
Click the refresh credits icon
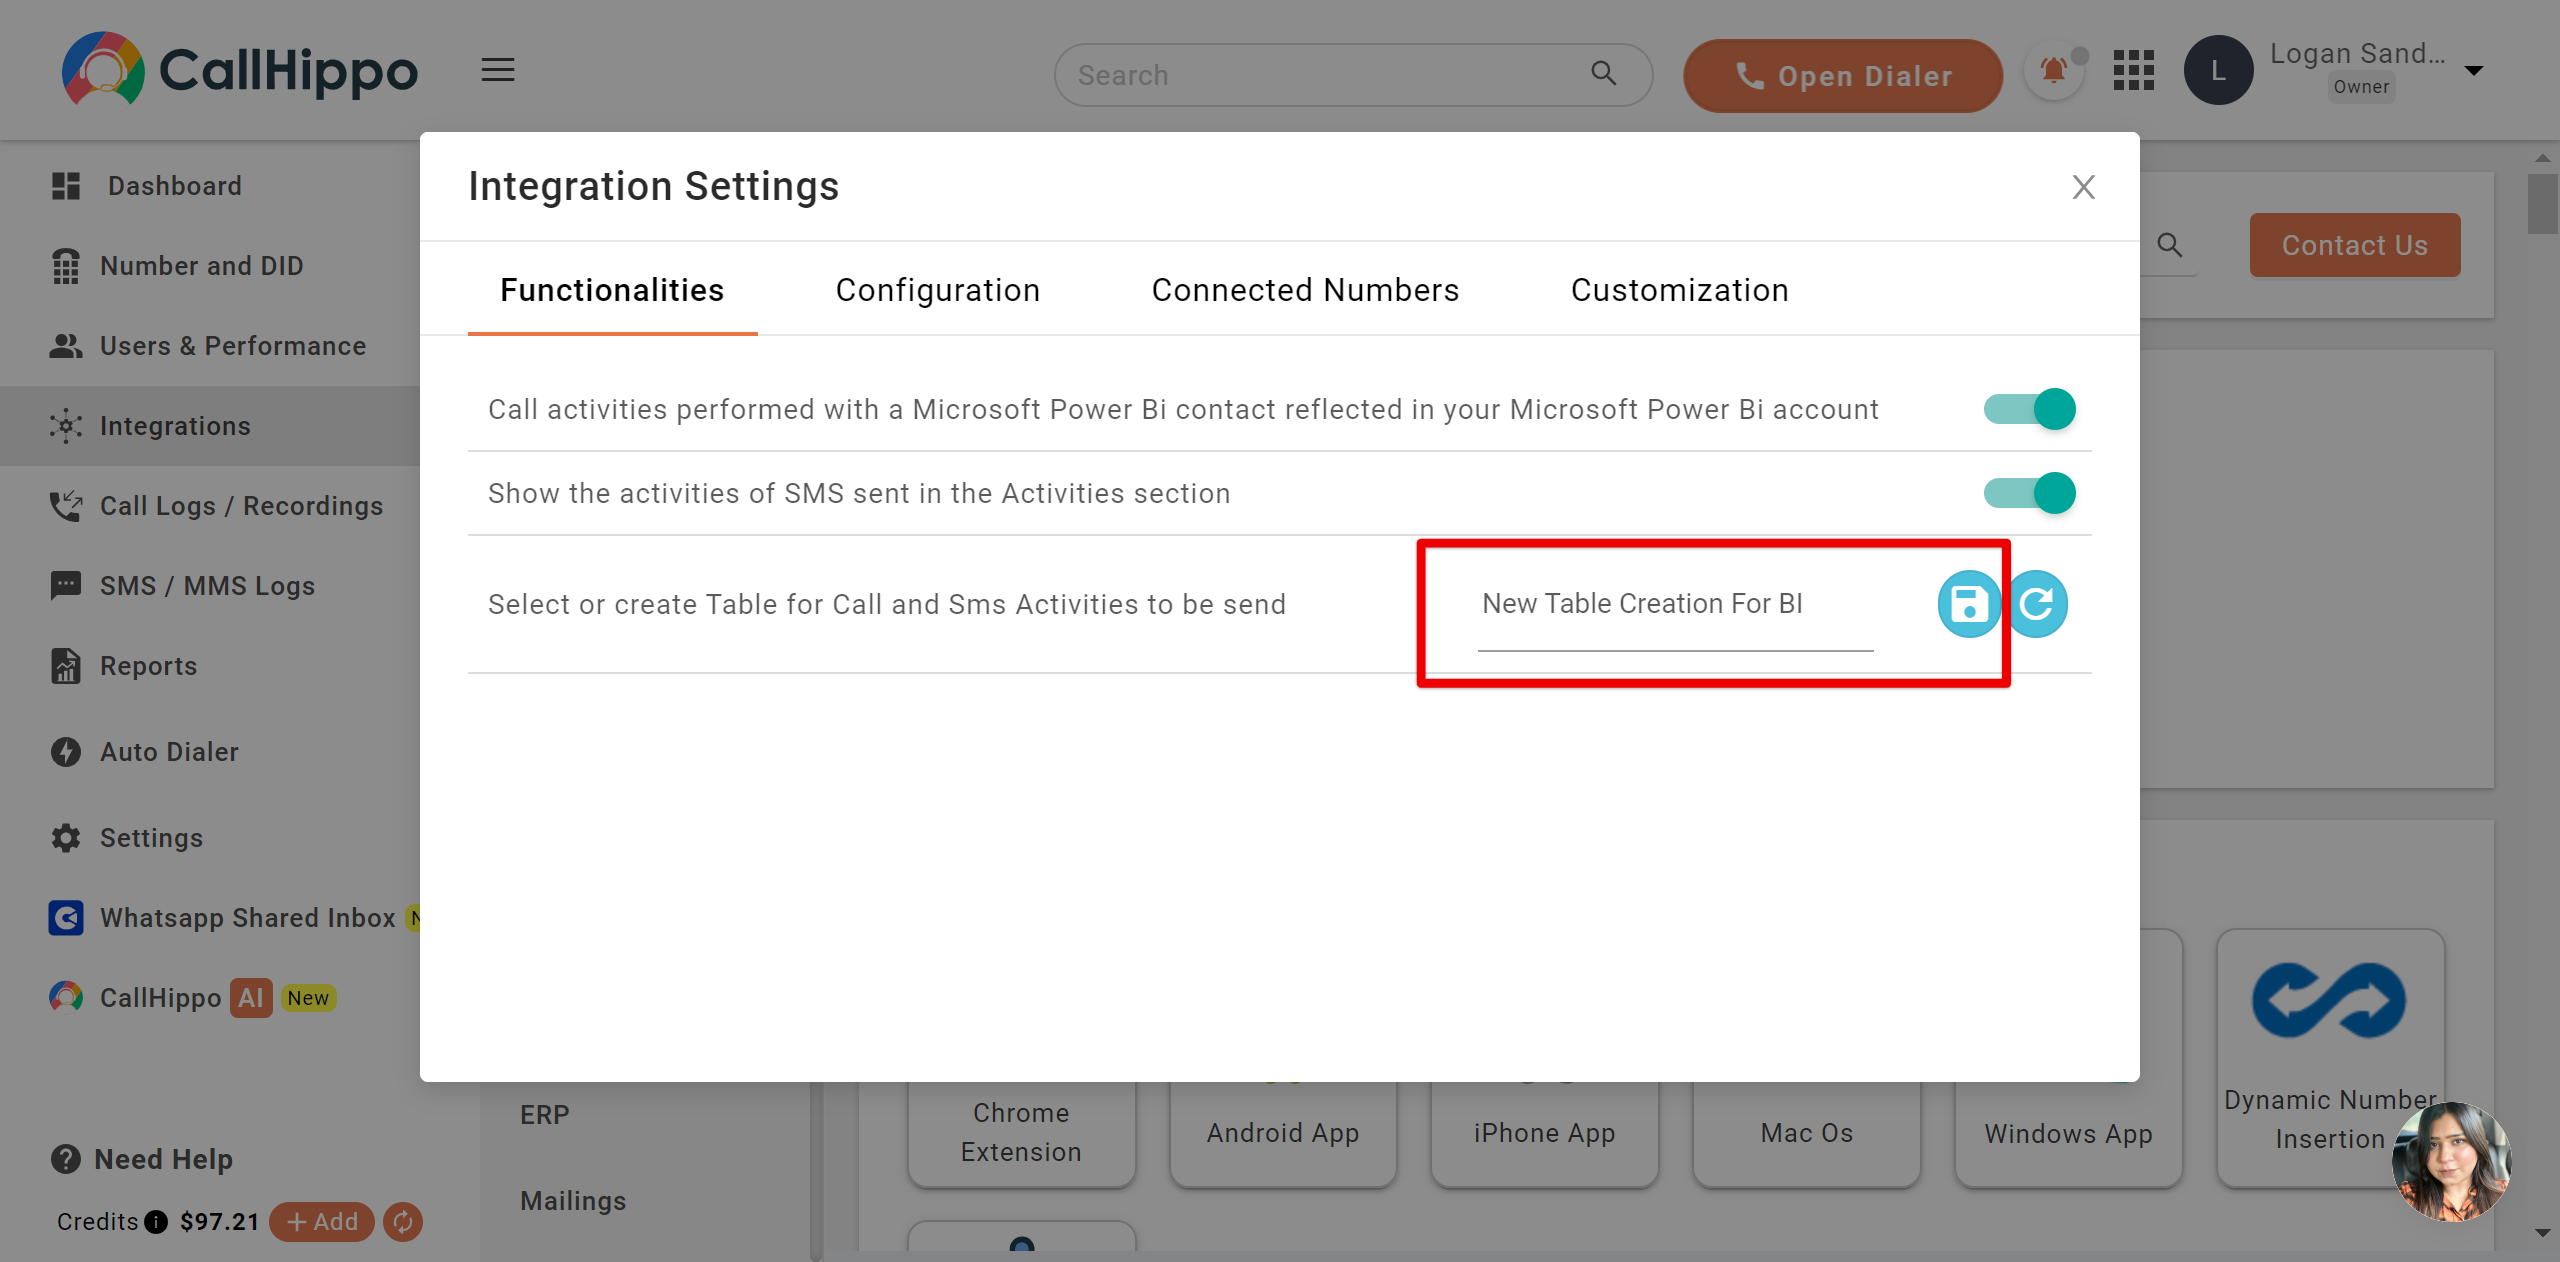[403, 1222]
